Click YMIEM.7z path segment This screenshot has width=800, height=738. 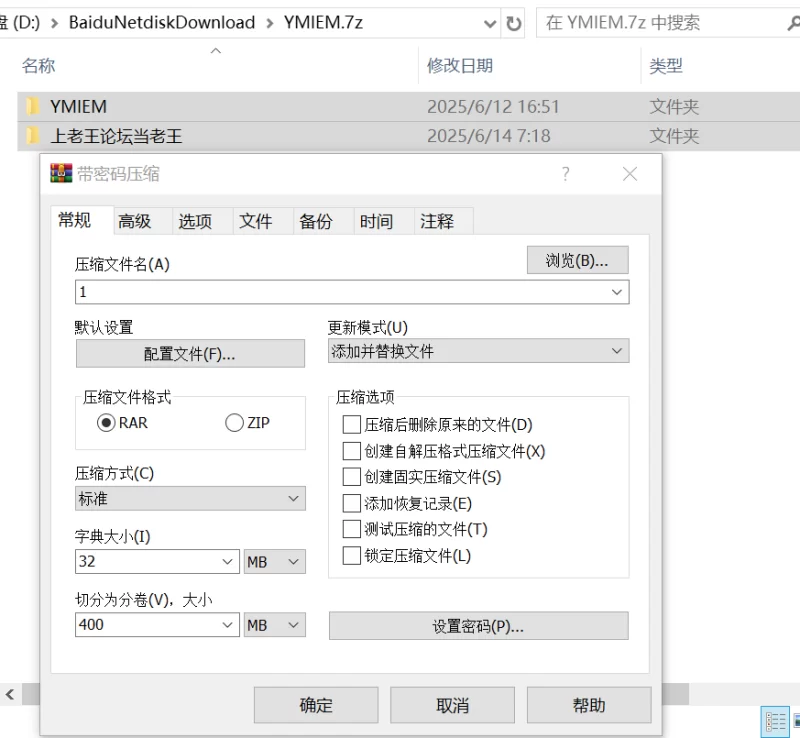click(323, 23)
